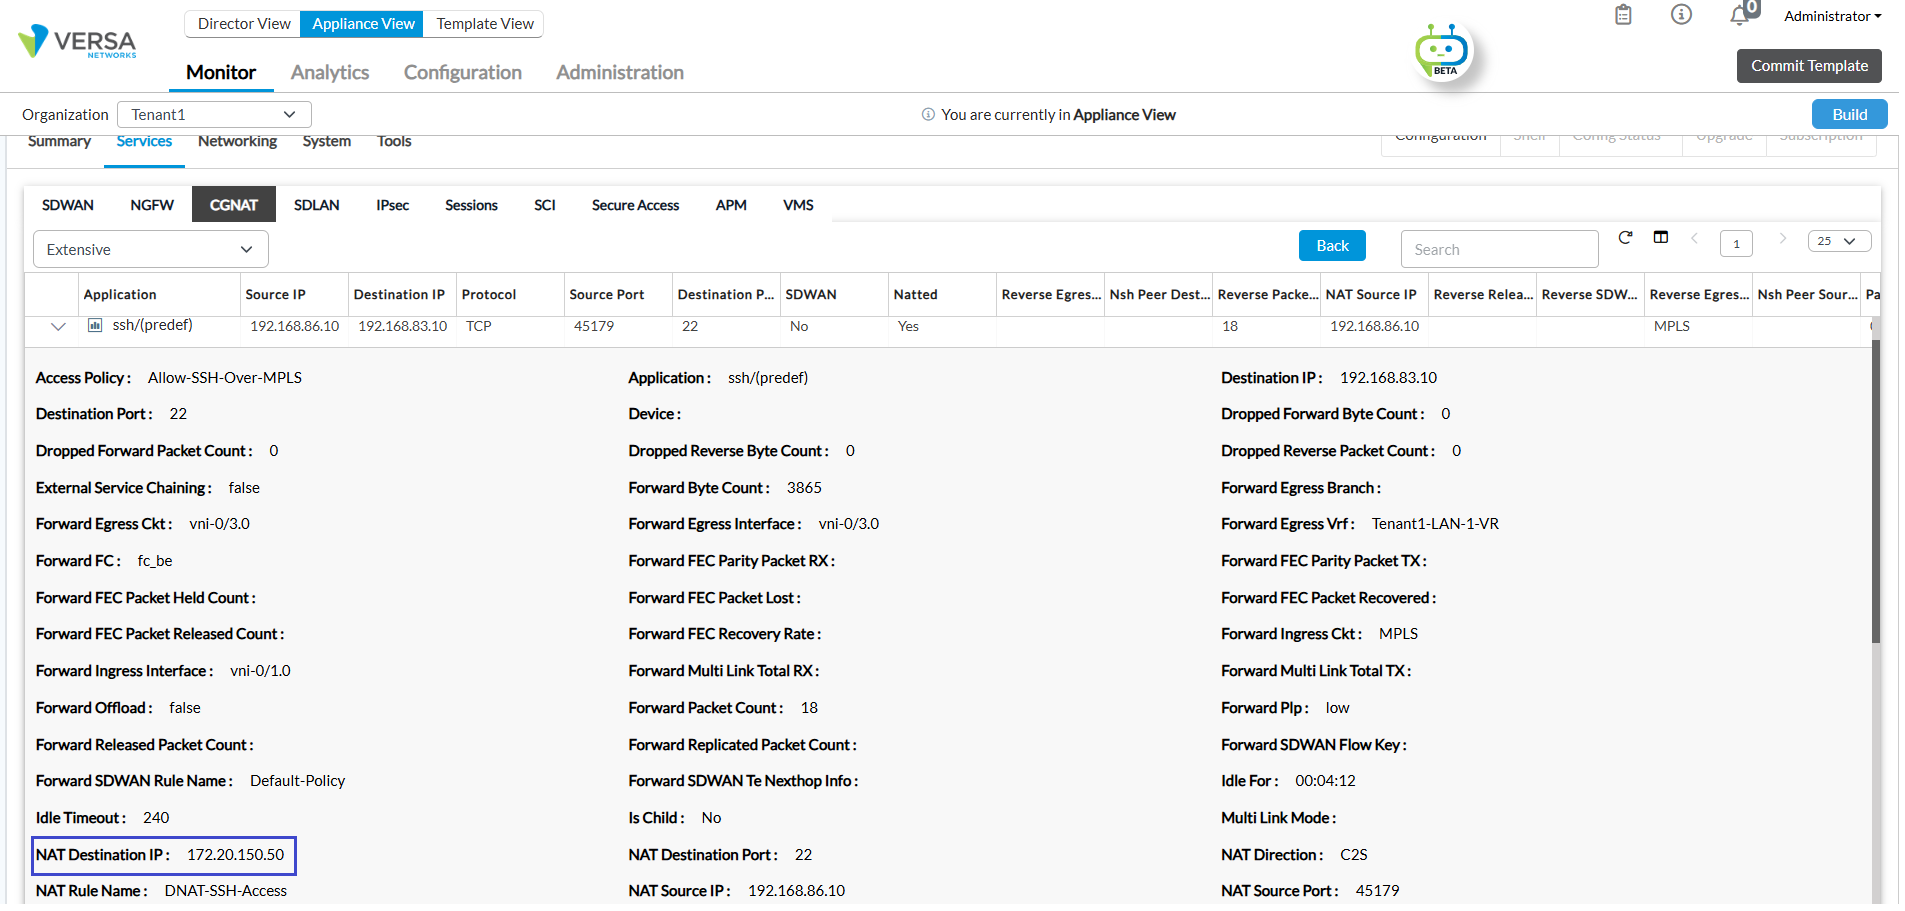
Task: Open the SDWAN services tab
Action: click(68, 205)
